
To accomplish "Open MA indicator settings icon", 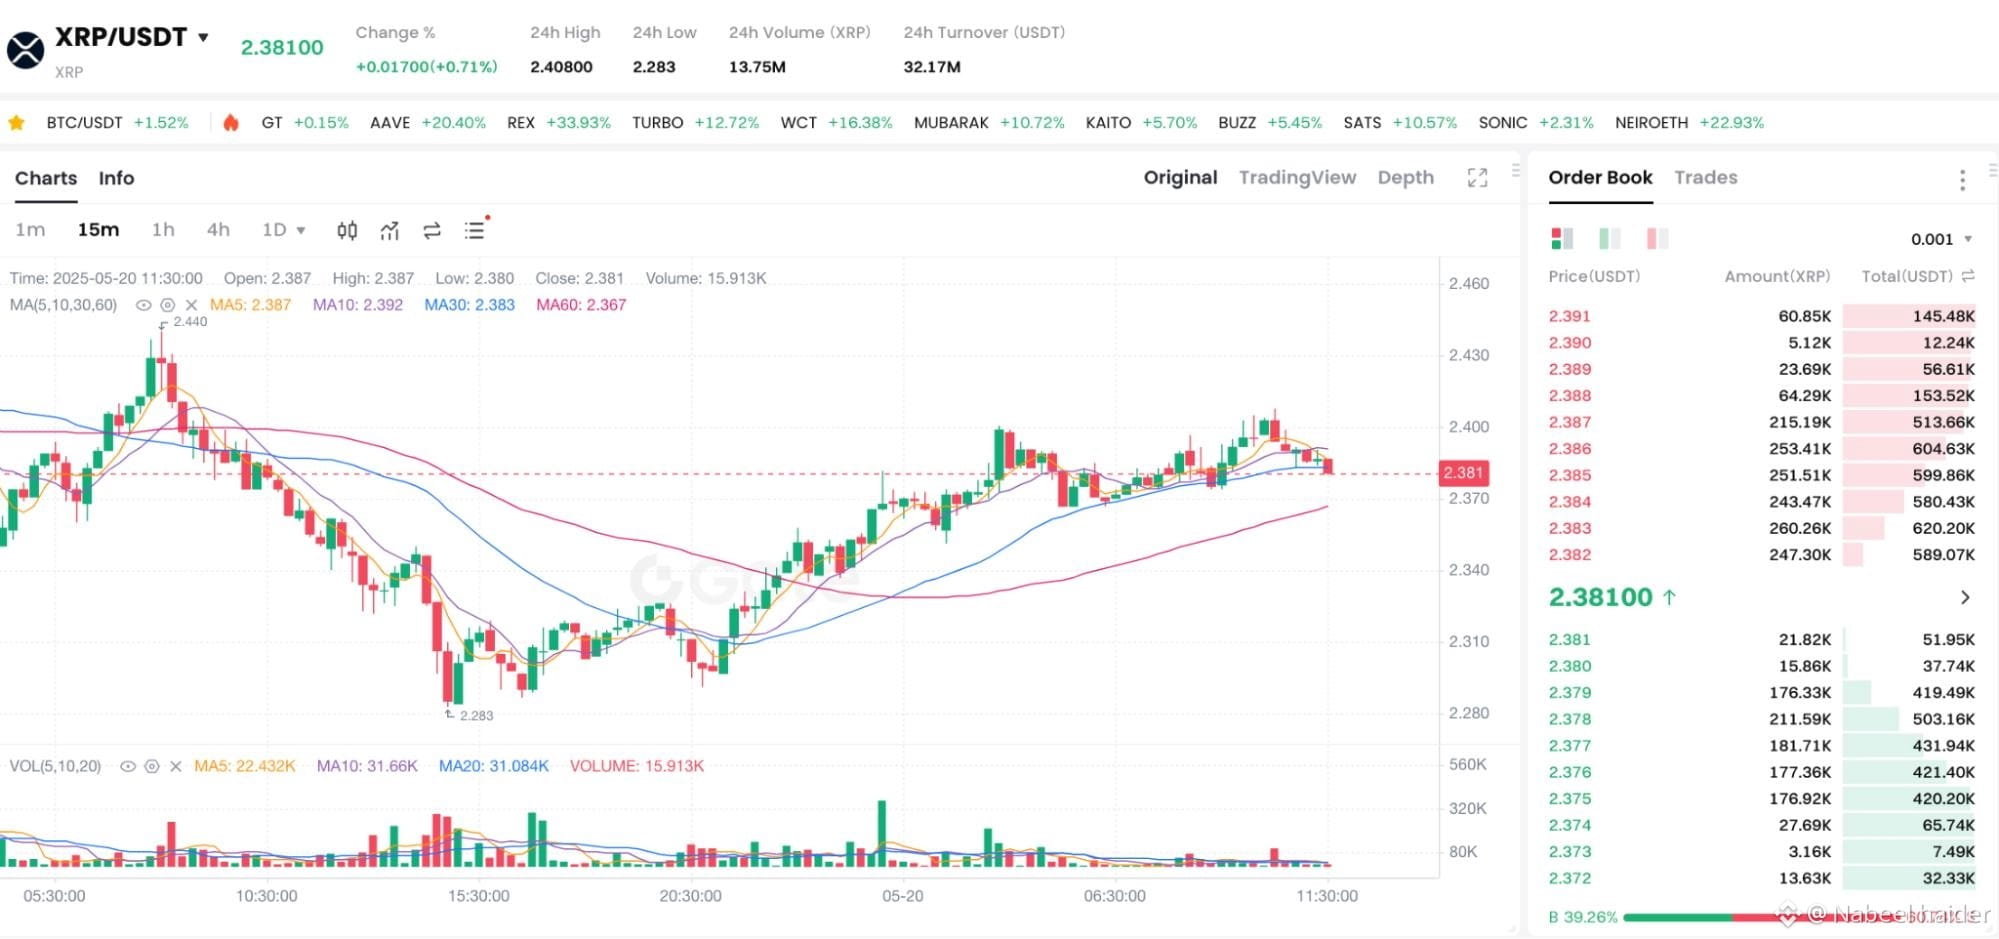I will (x=167, y=305).
